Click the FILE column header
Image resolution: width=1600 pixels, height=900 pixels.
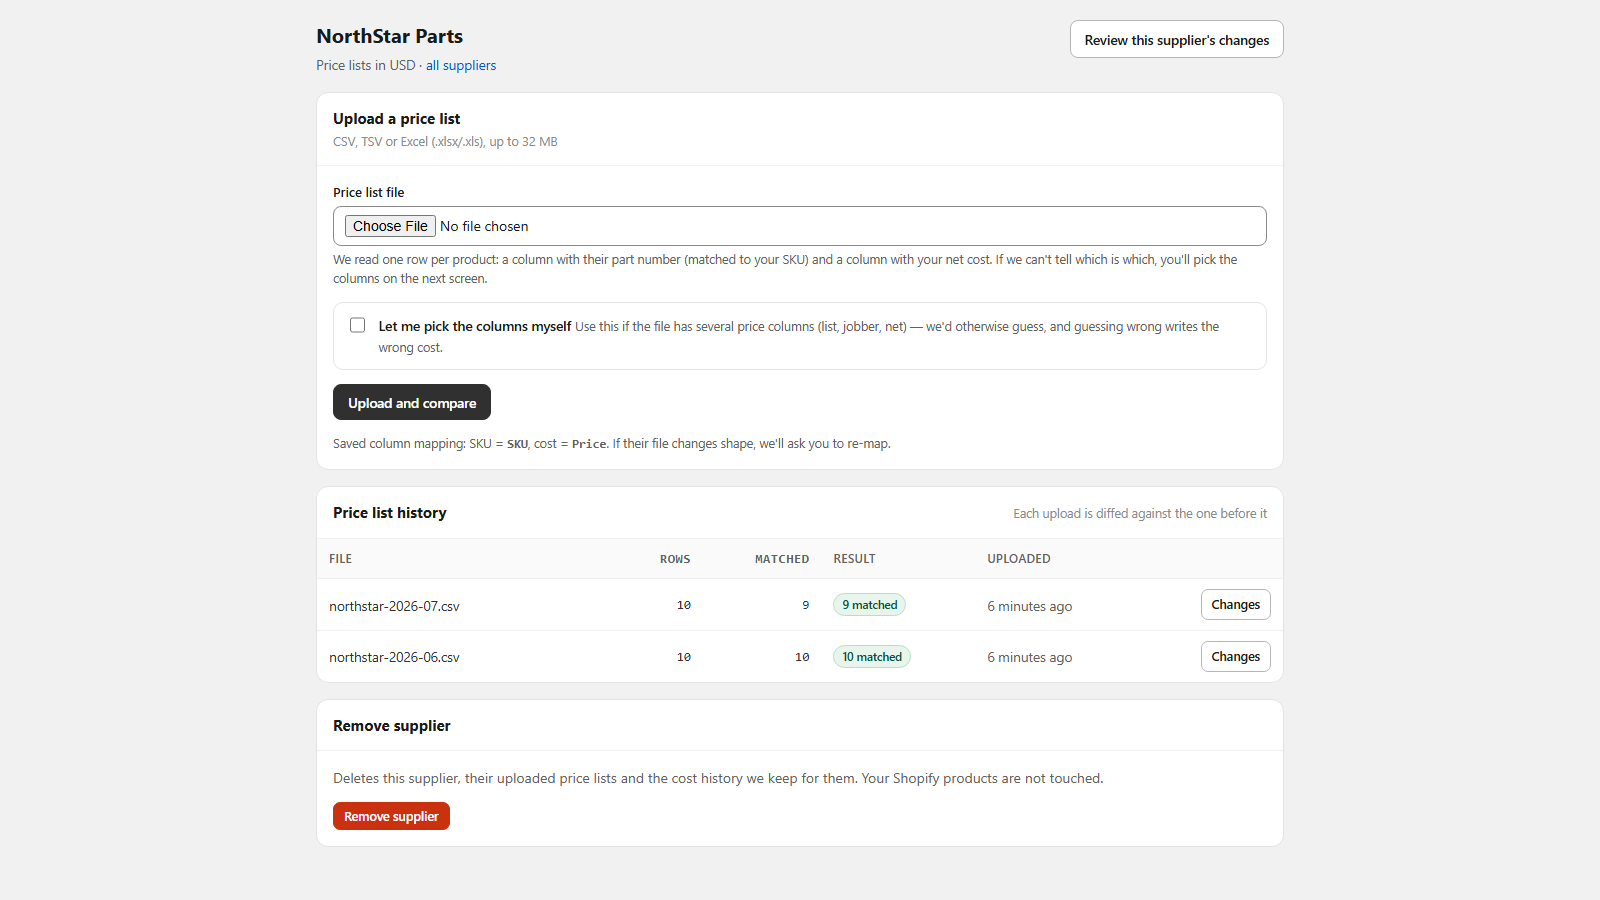[x=340, y=559]
